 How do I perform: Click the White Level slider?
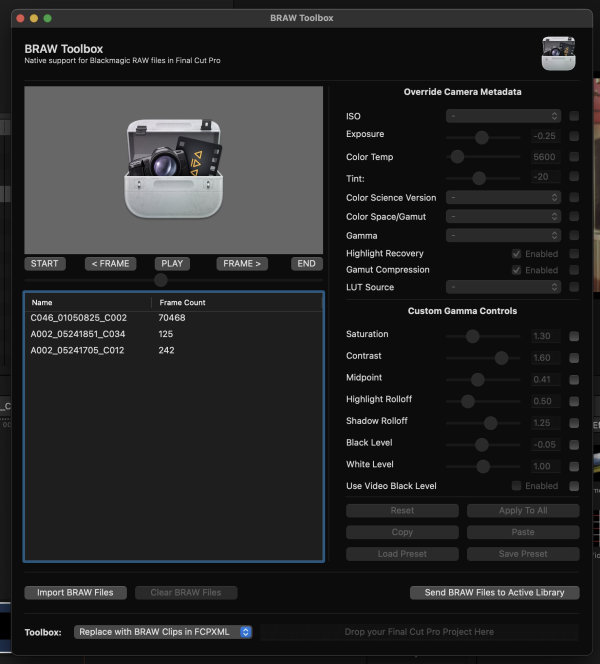pos(483,466)
